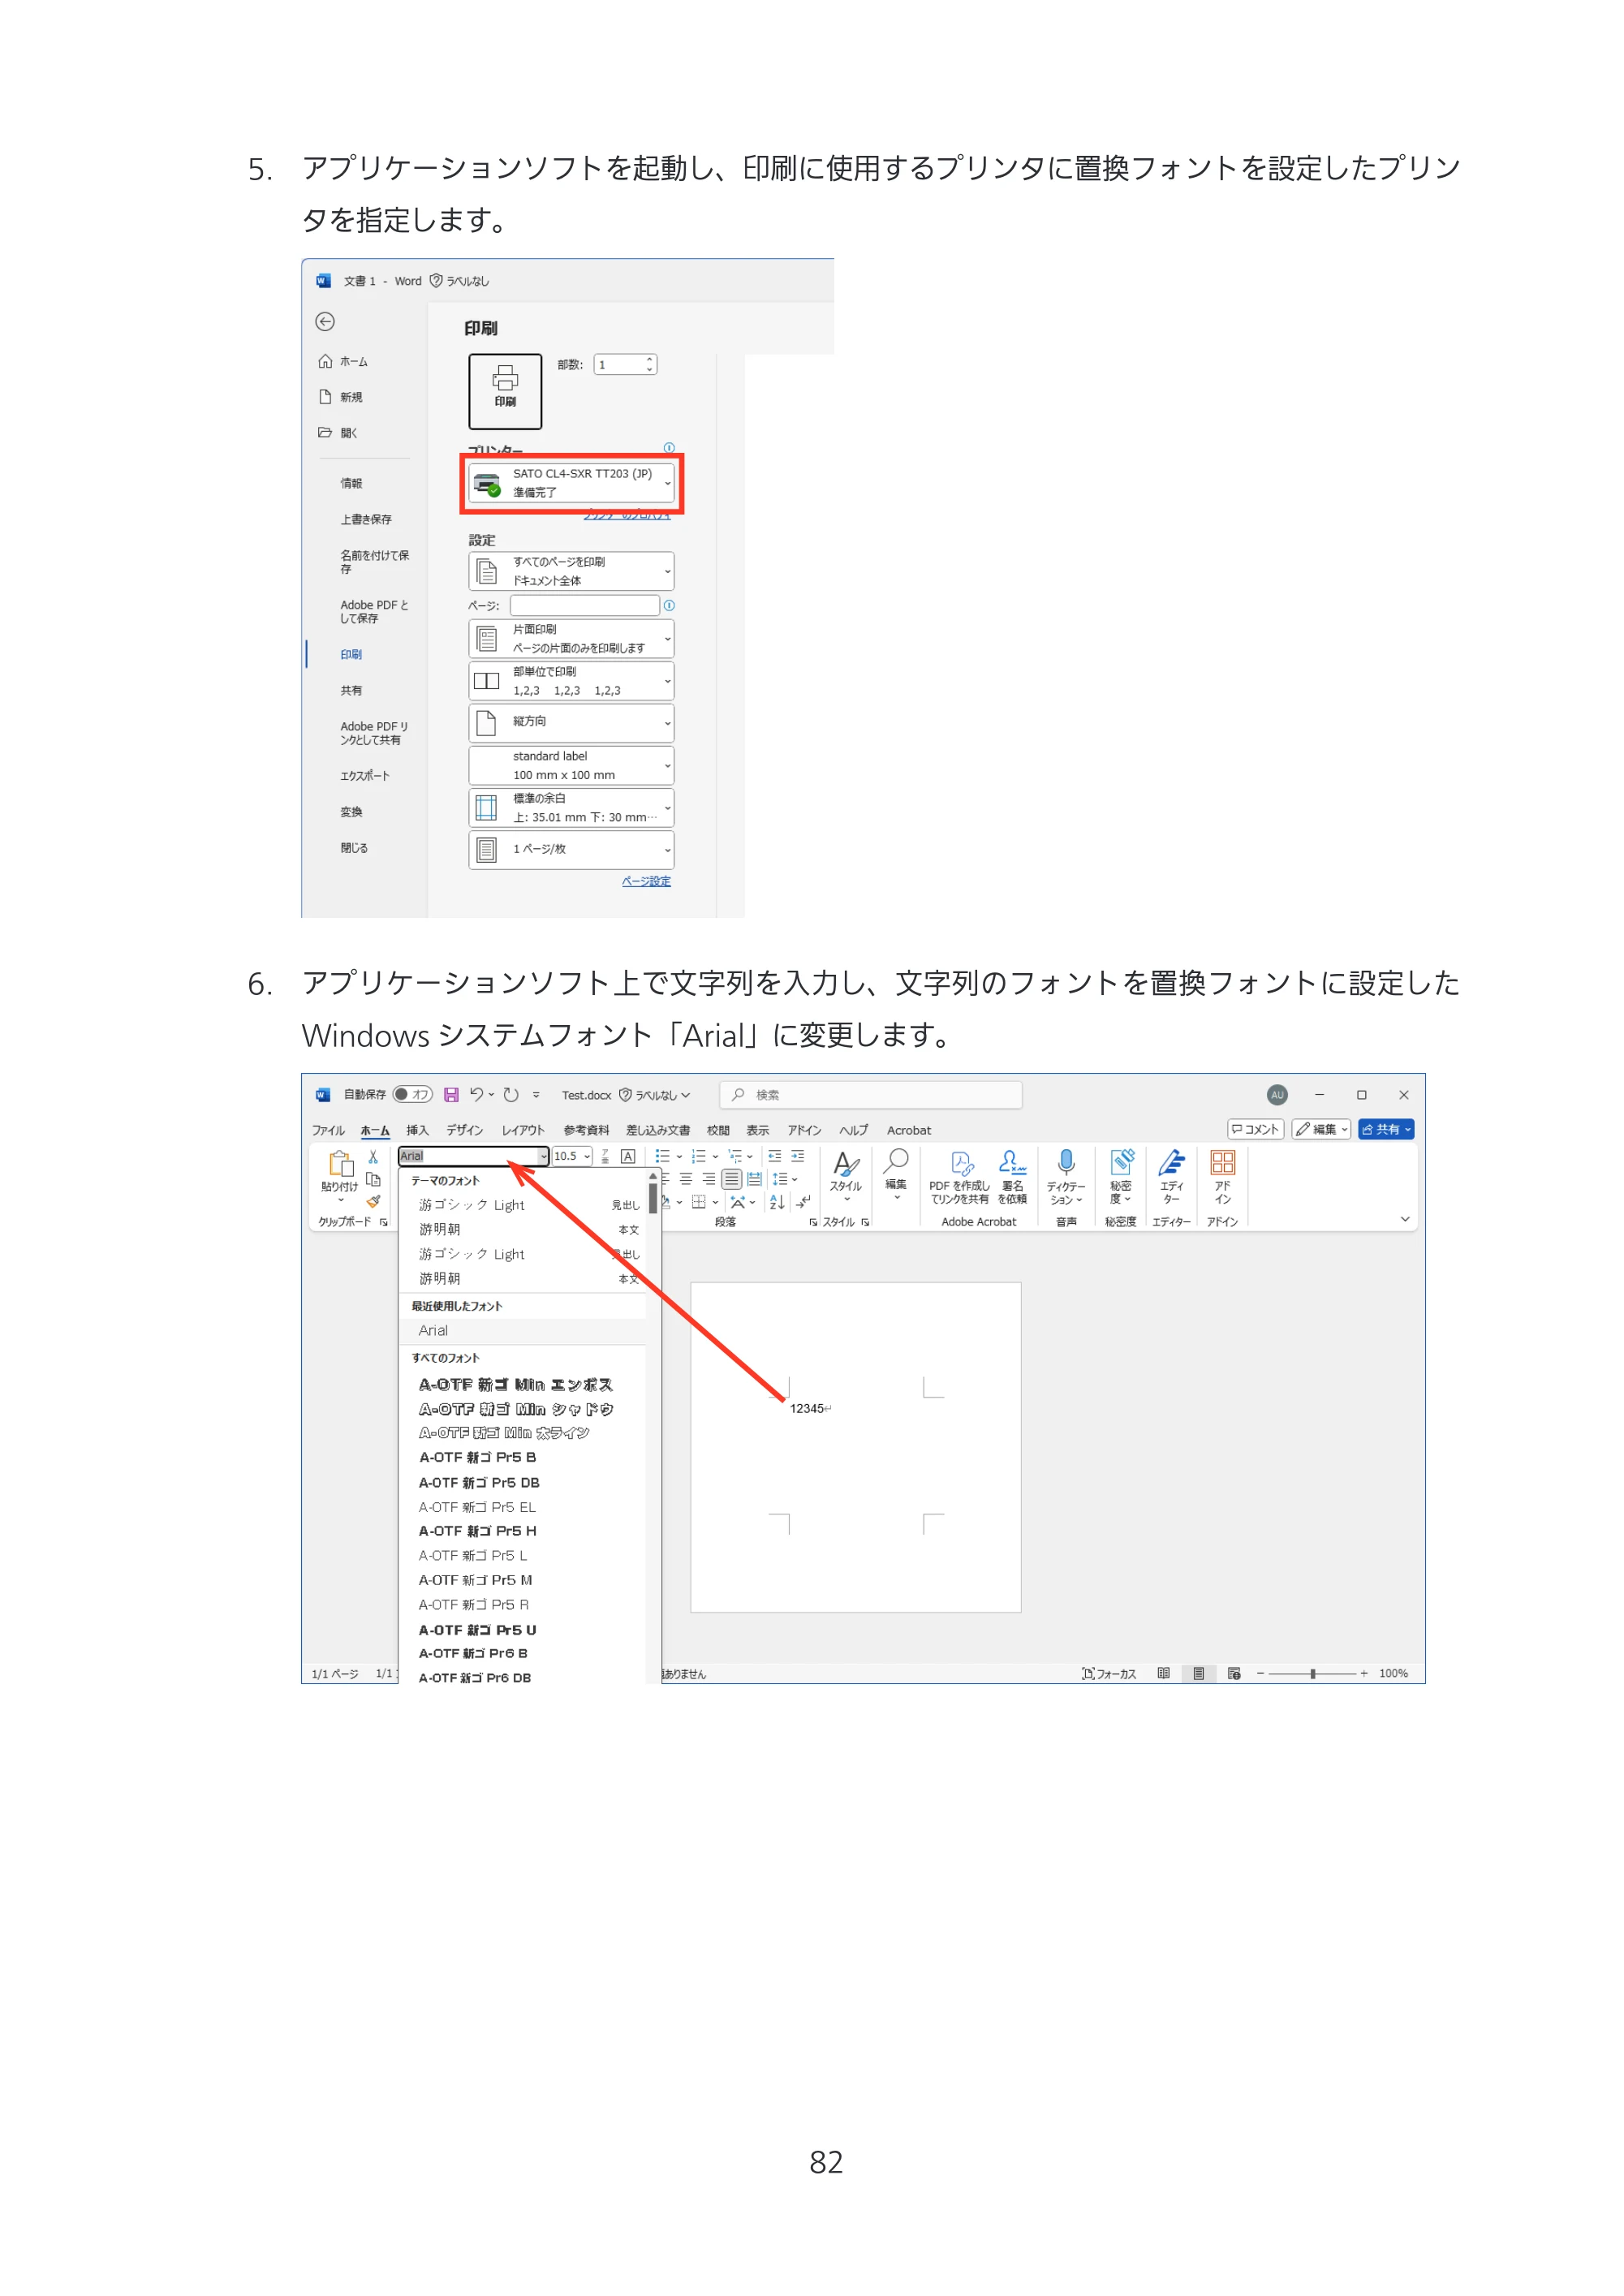Viewport: 1624px width, 2296px height.
Task: Click the blue 共有 button
Action: click(x=1386, y=1129)
